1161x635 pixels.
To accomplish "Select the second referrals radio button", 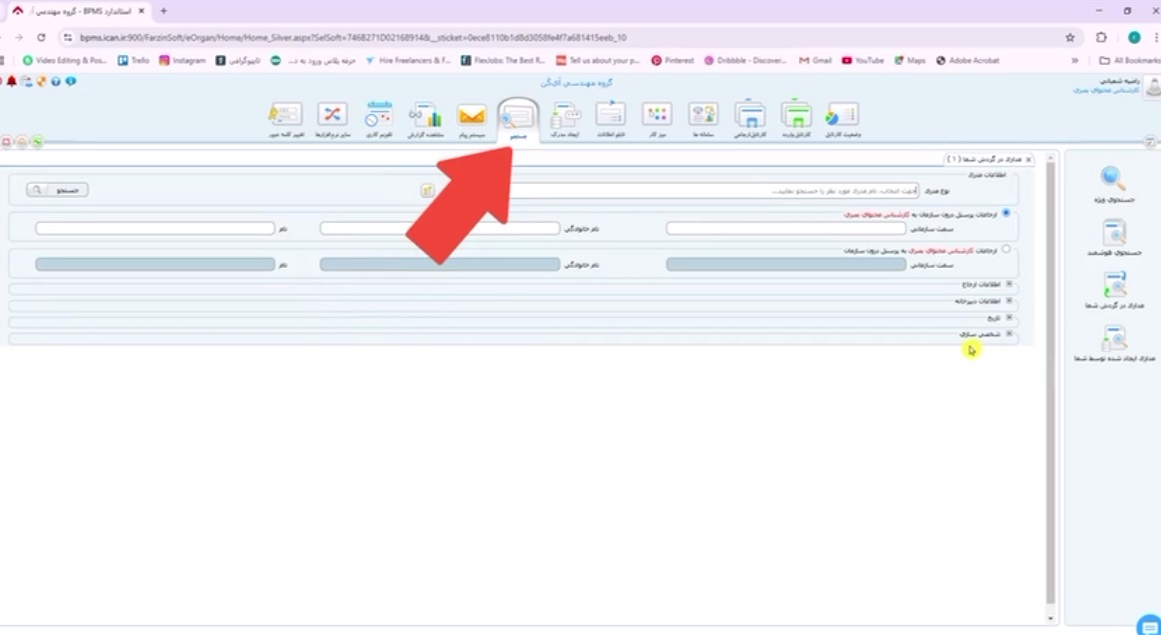I will pyautogui.click(x=1006, y=250).
